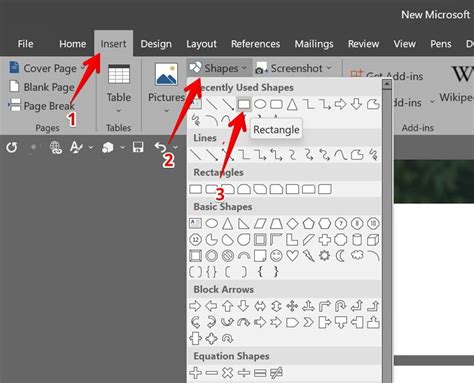The height and width of the screenshot is (383, 474).
Task: Click the shapes list scroll-up arrow
Action: click(387, 84)
